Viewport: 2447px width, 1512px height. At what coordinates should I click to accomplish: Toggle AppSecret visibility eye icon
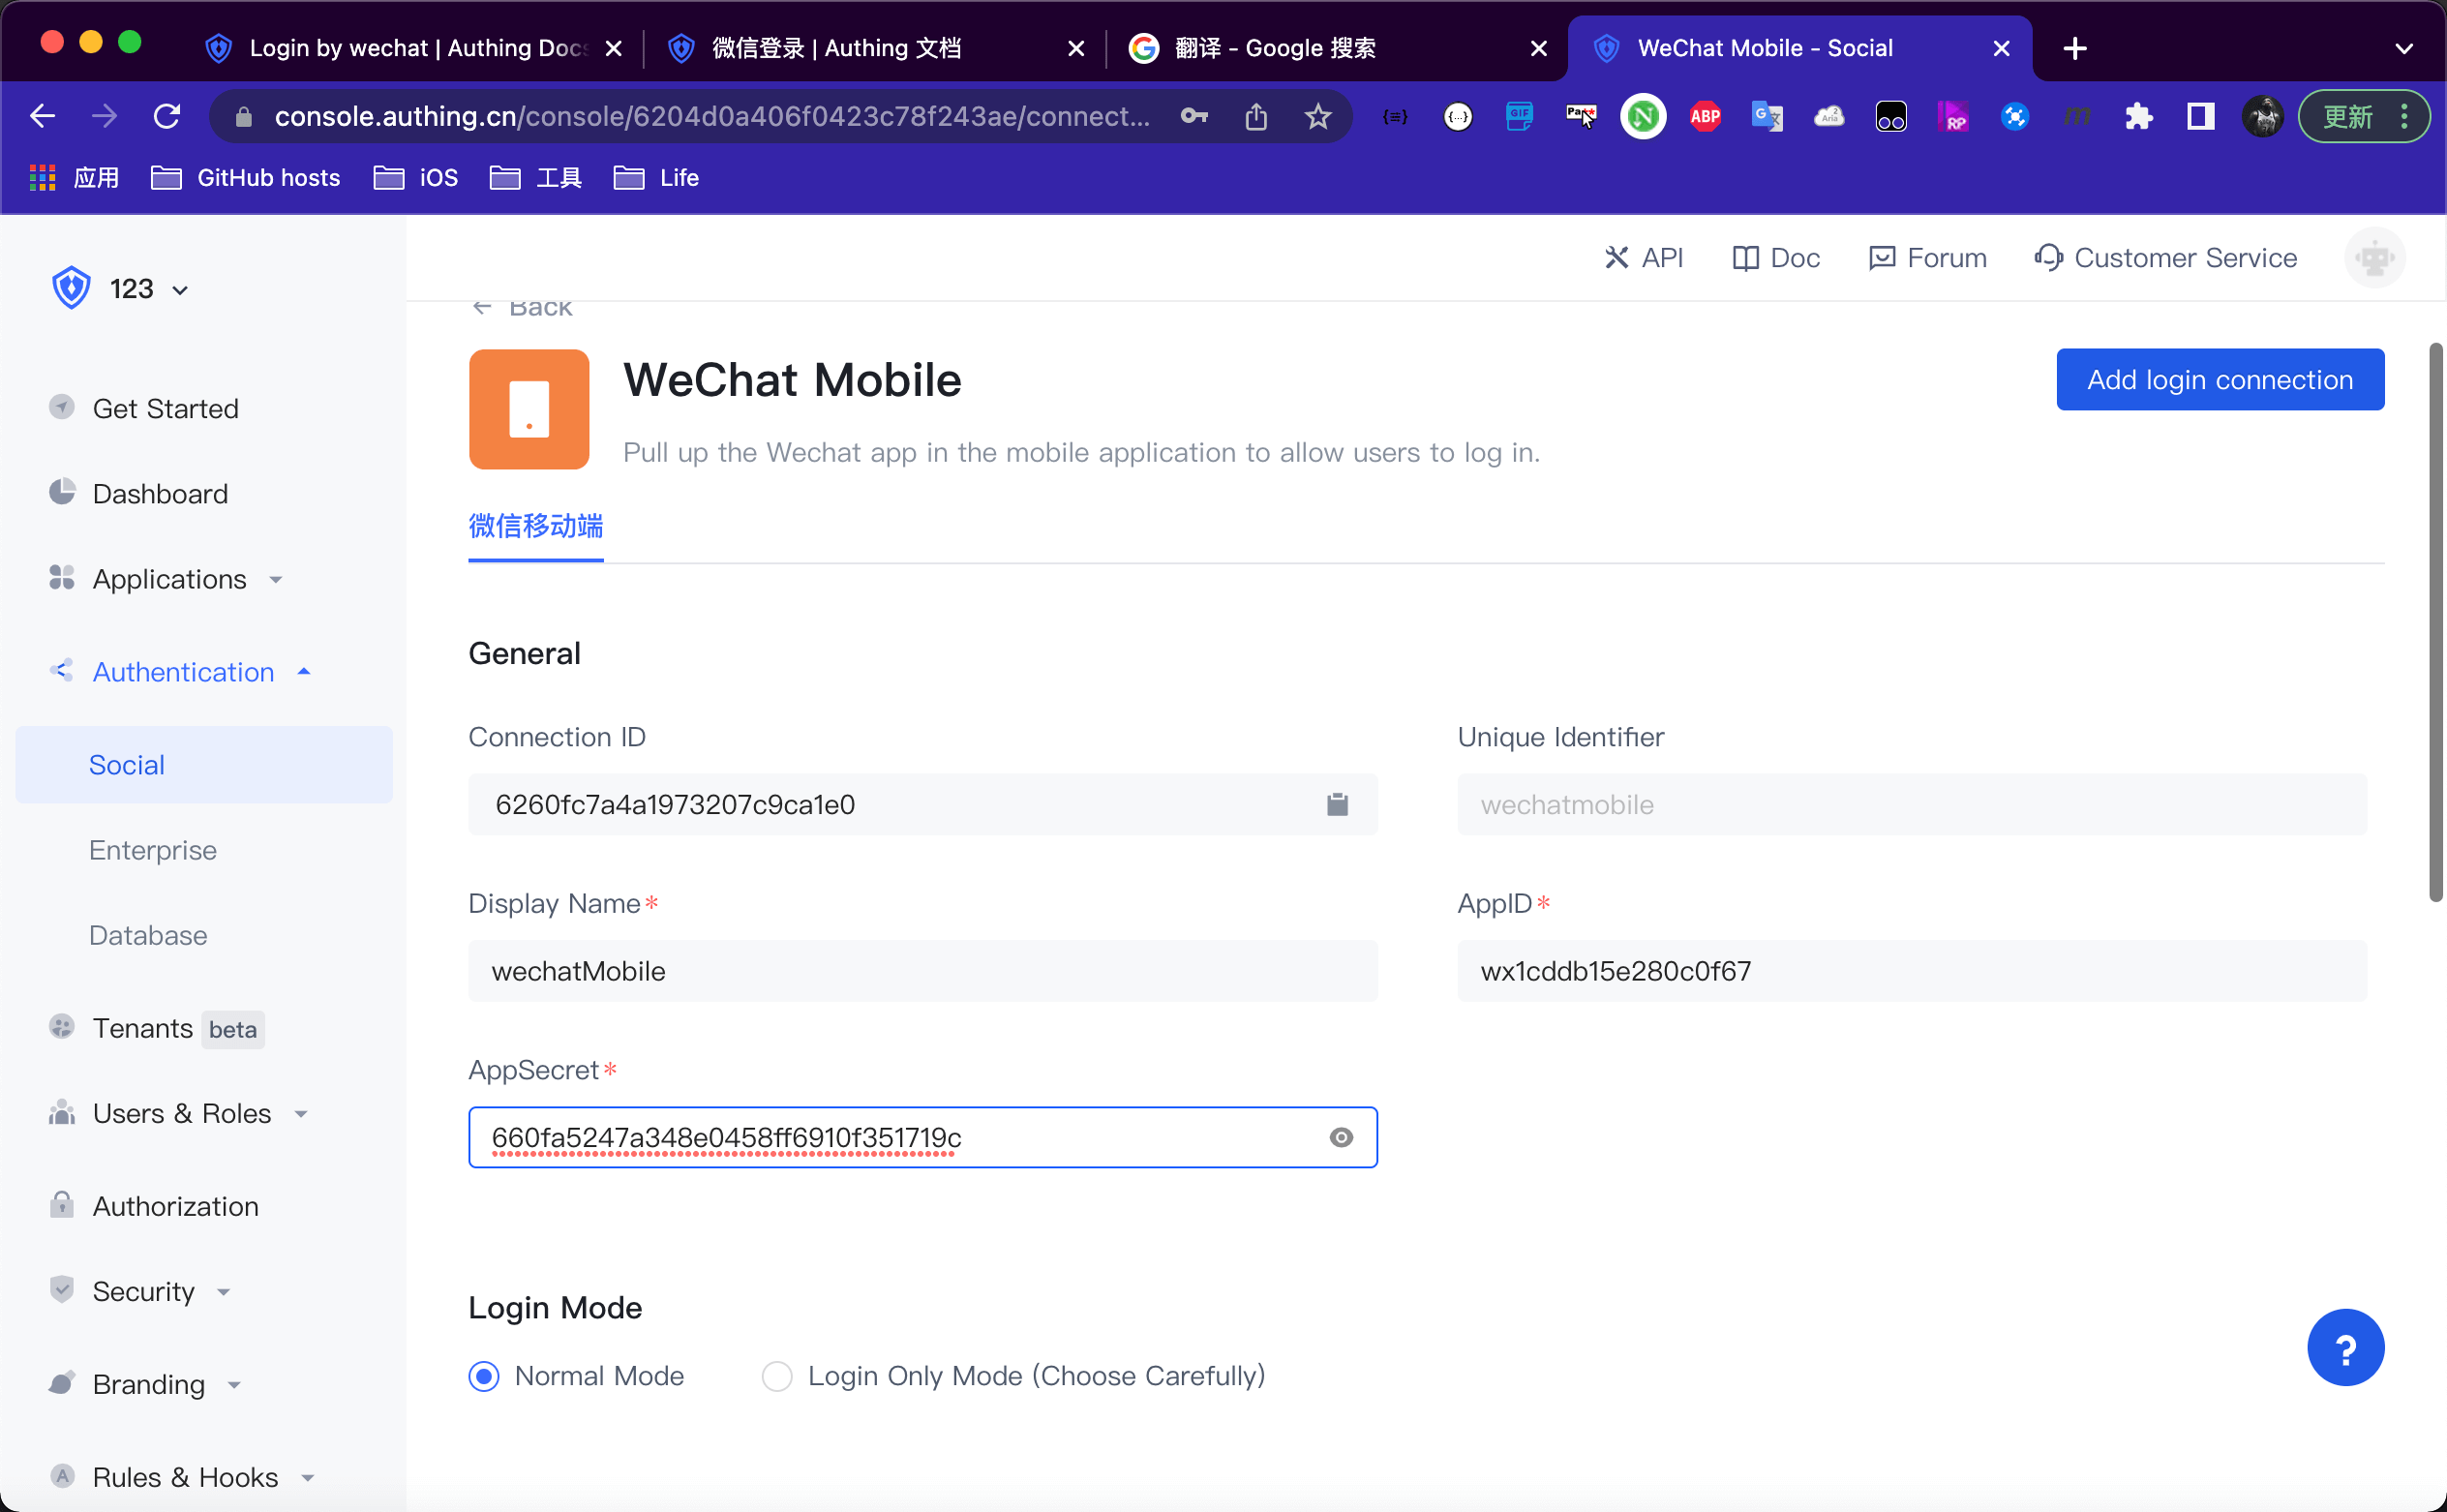point(1341,1137)
